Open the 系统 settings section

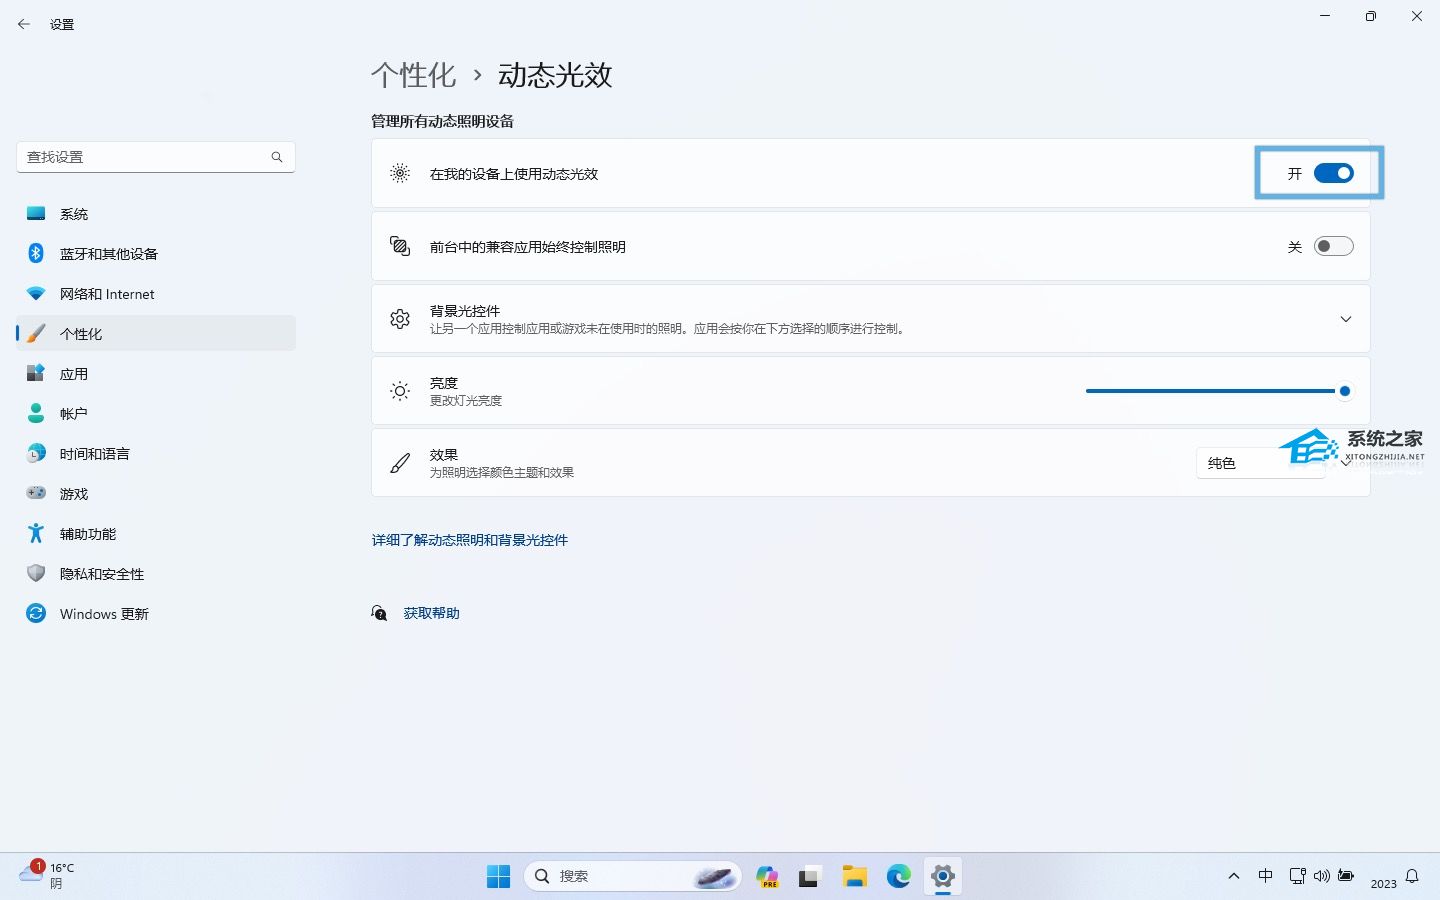coord(74,213)
